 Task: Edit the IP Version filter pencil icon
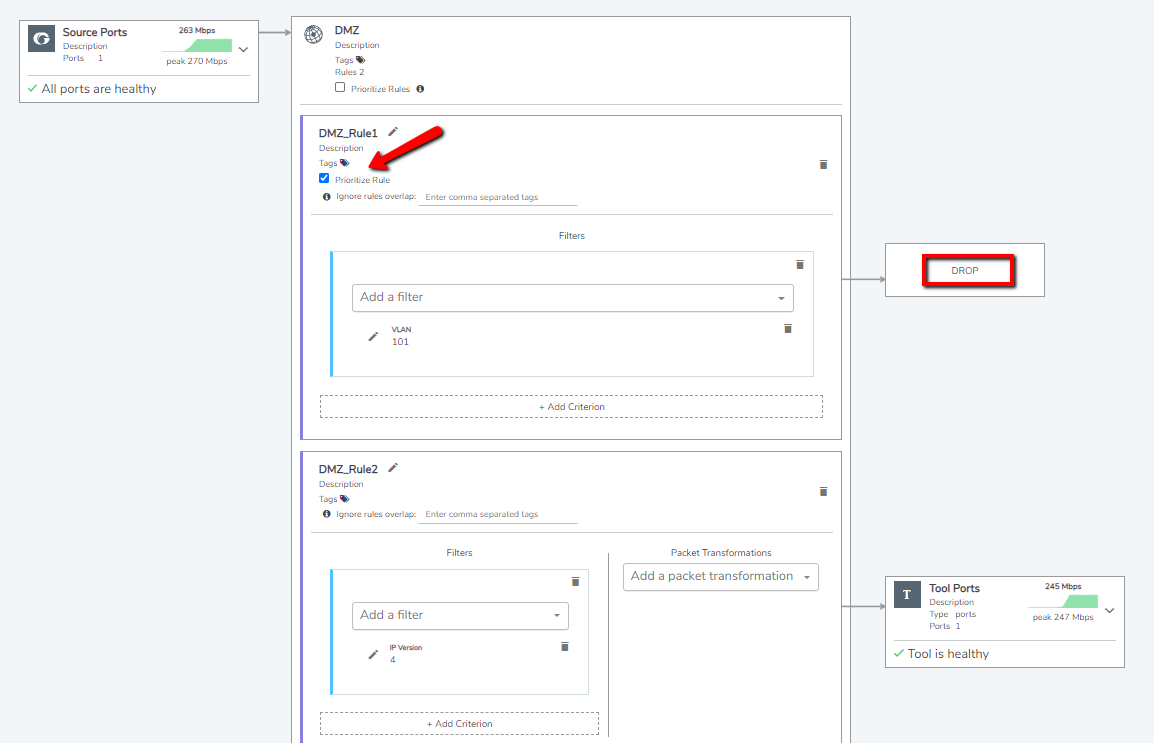tap(373, 654)
